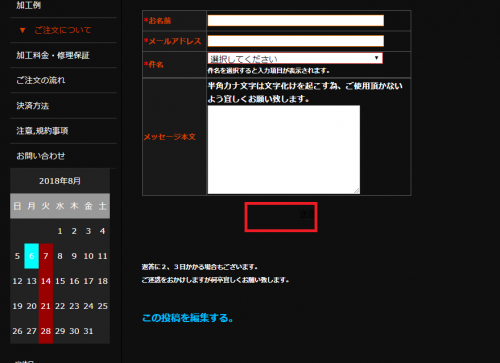Click the 2018年8月 calendar header
The width and height of the screenshot is (500, 363).
pos(60,181)
